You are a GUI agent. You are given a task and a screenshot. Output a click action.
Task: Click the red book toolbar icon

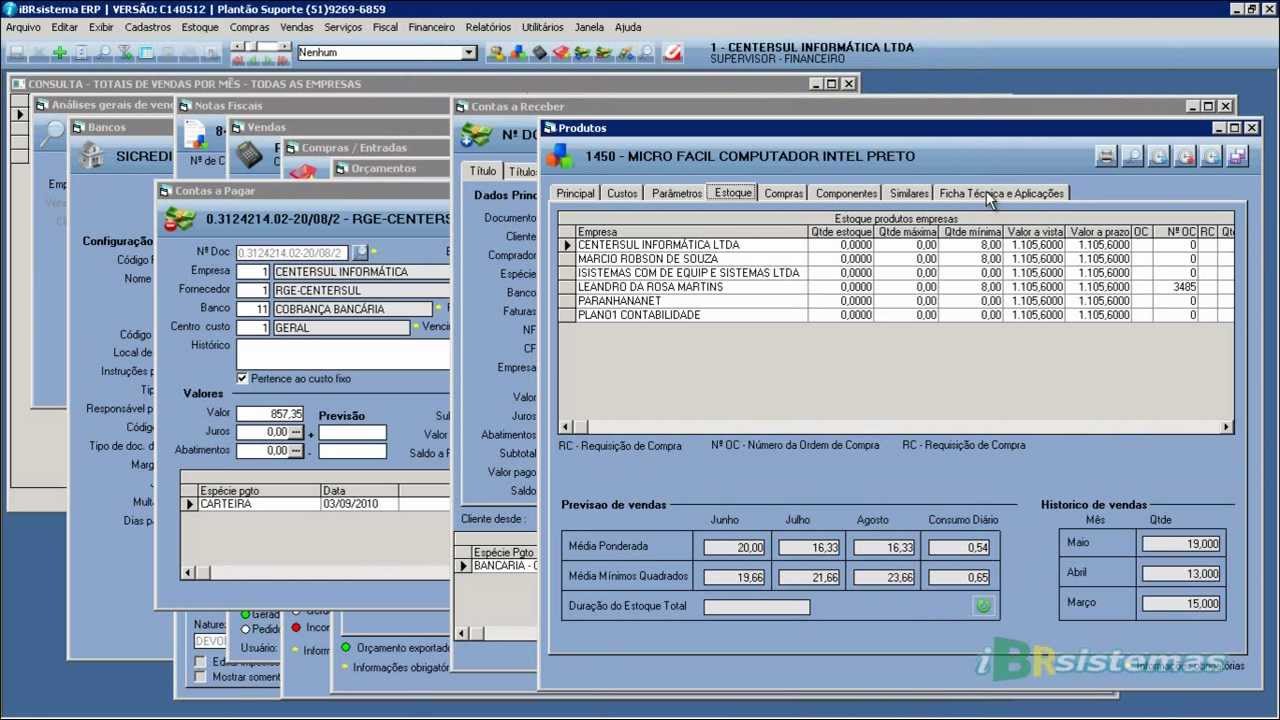561,52
